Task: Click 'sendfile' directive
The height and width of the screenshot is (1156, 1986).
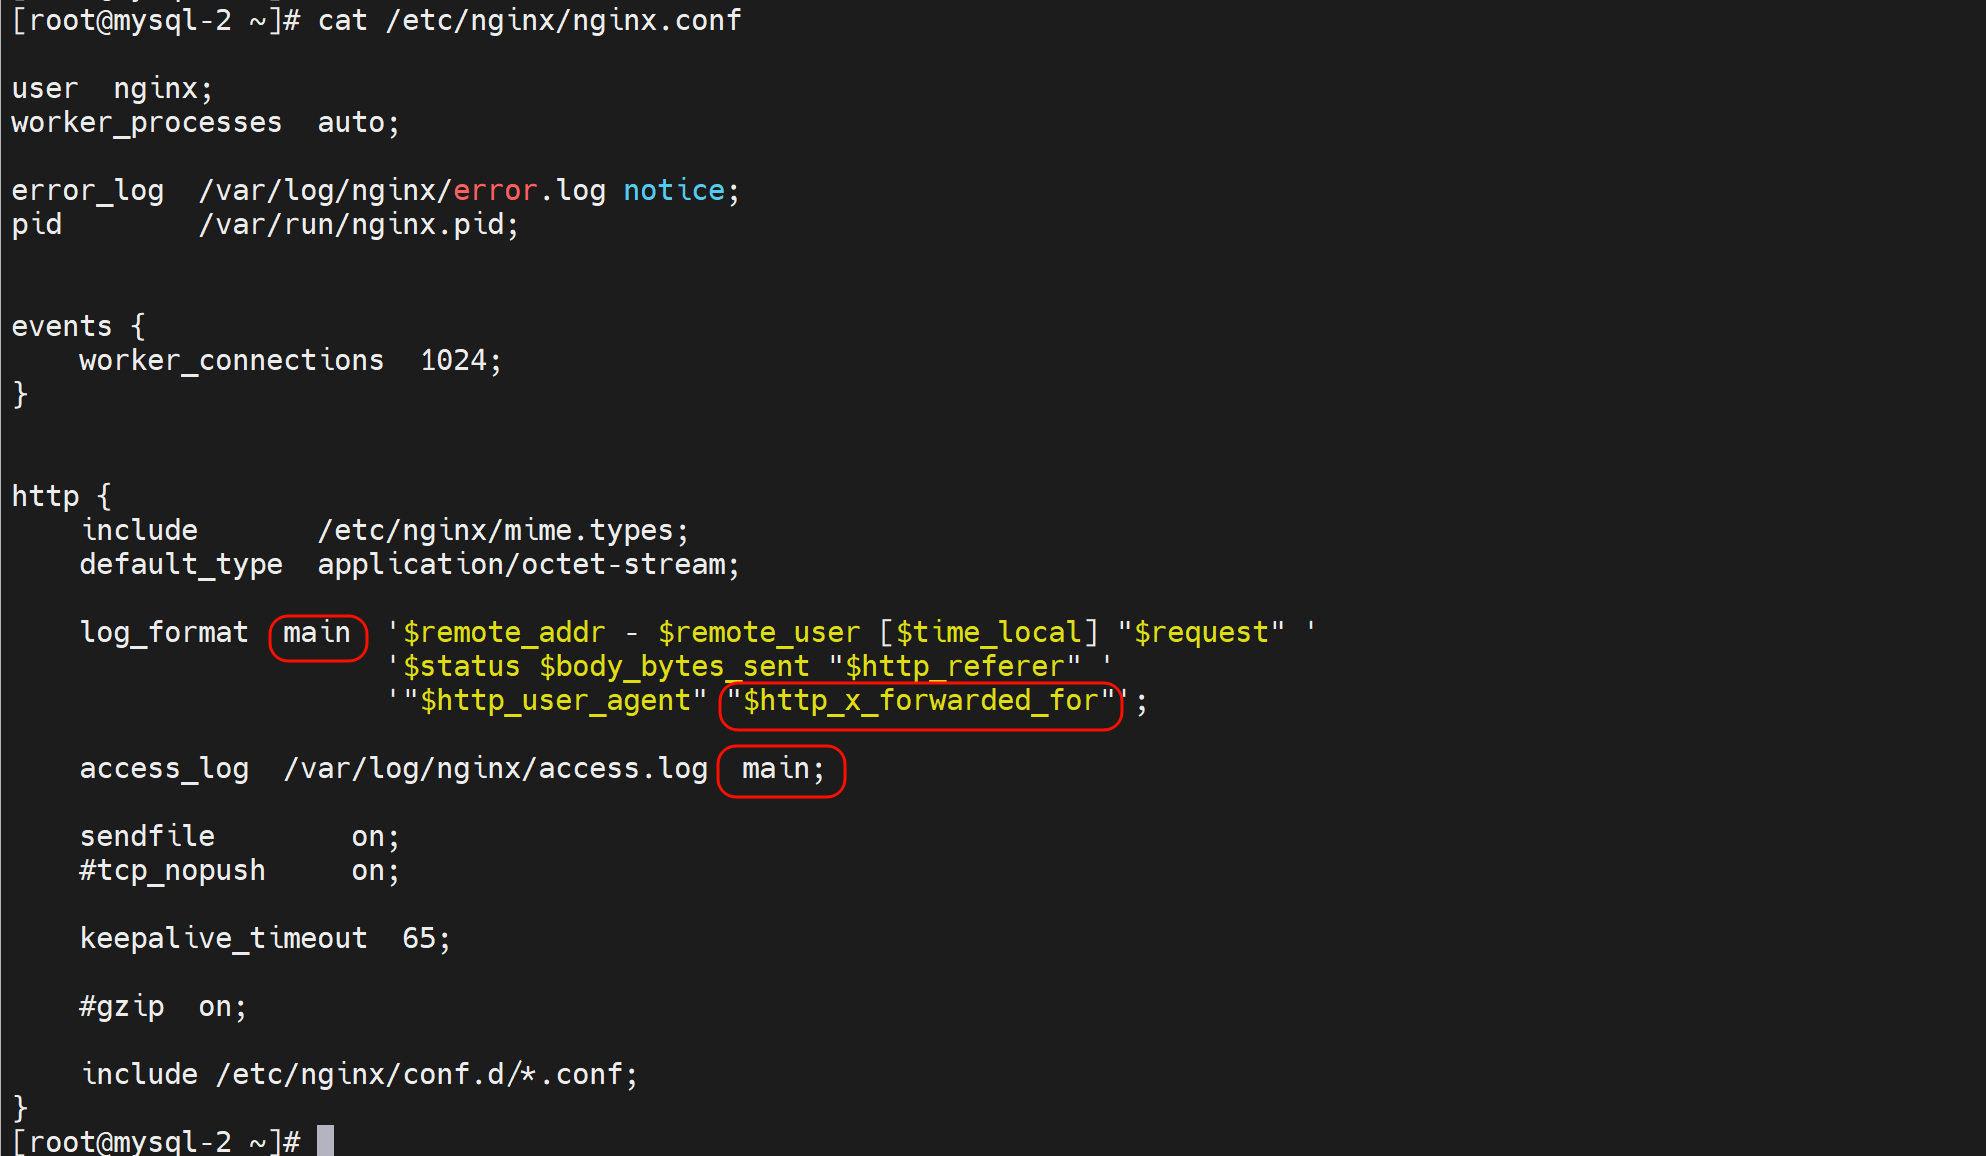Action: [x=147, y=836]
